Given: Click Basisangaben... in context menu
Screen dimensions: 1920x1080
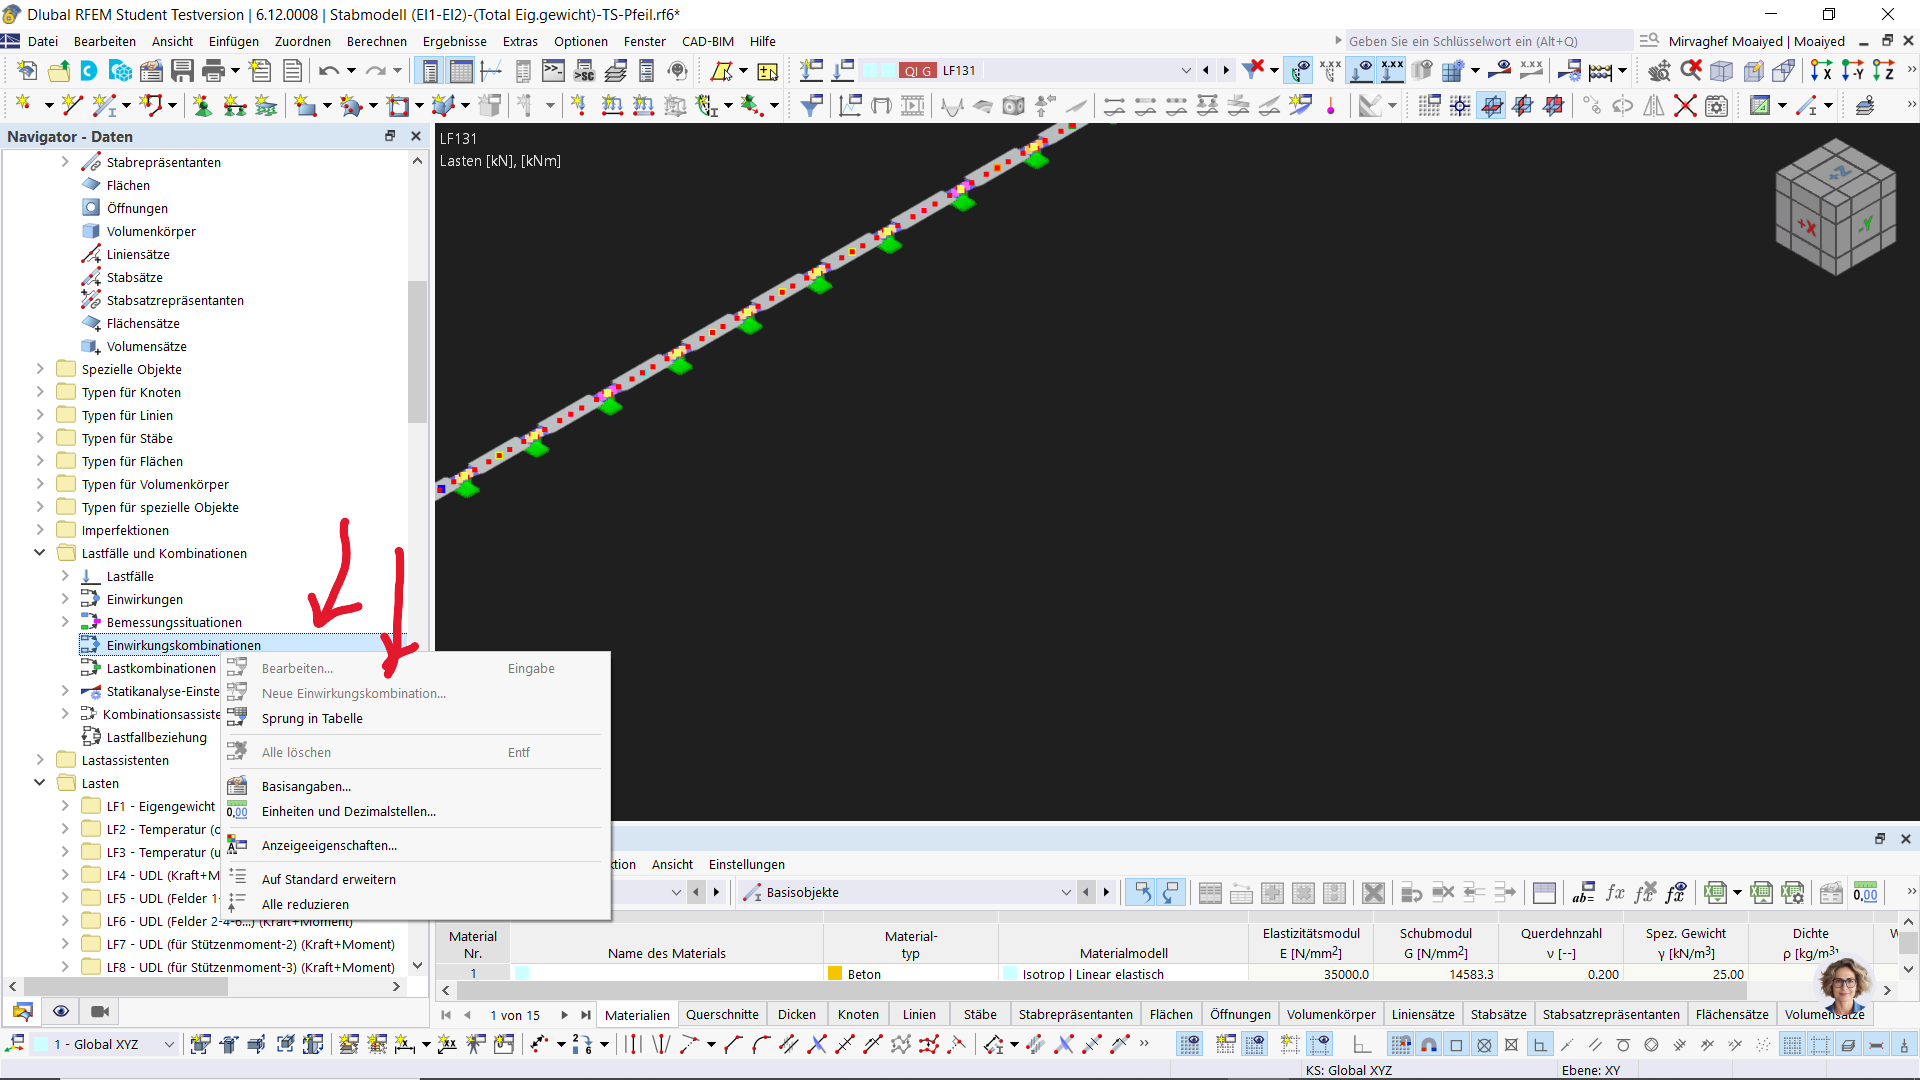Looking at the screenshot, I should pyautogui.click(x=306, y=786).
